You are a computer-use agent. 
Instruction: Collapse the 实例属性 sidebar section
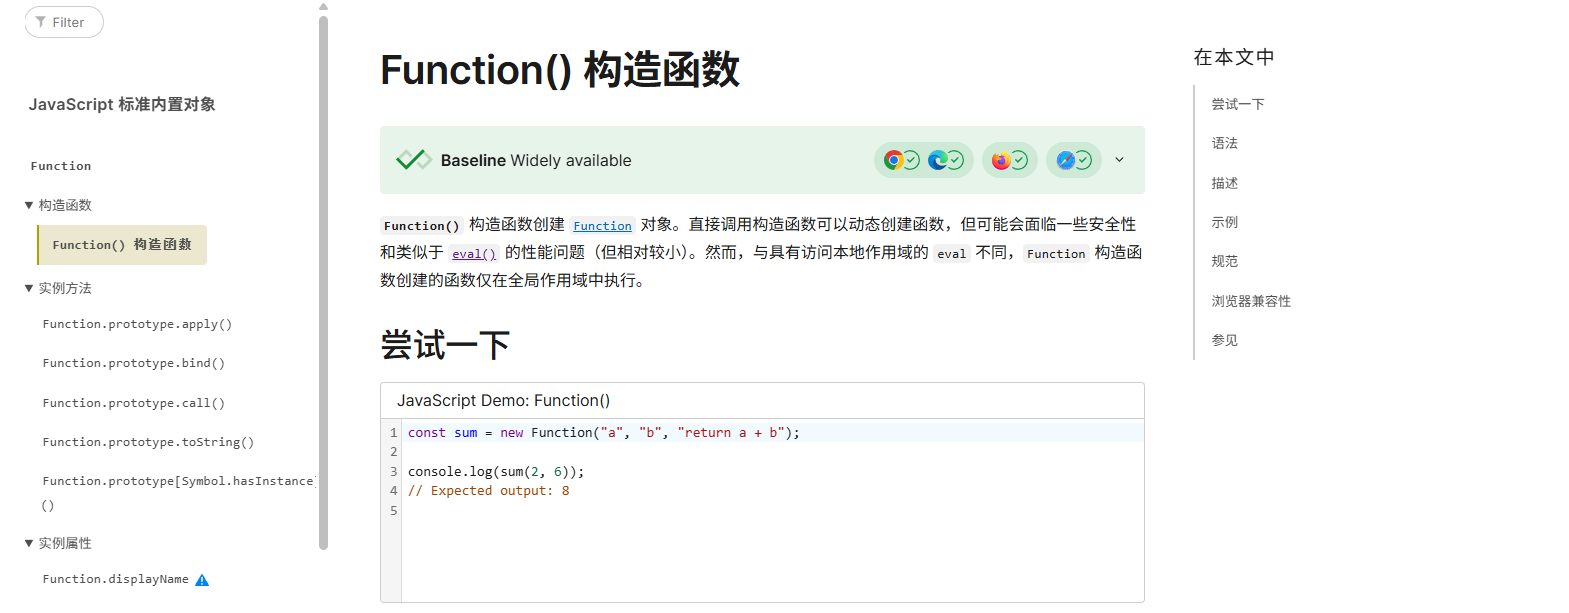[x=29, y=543]
